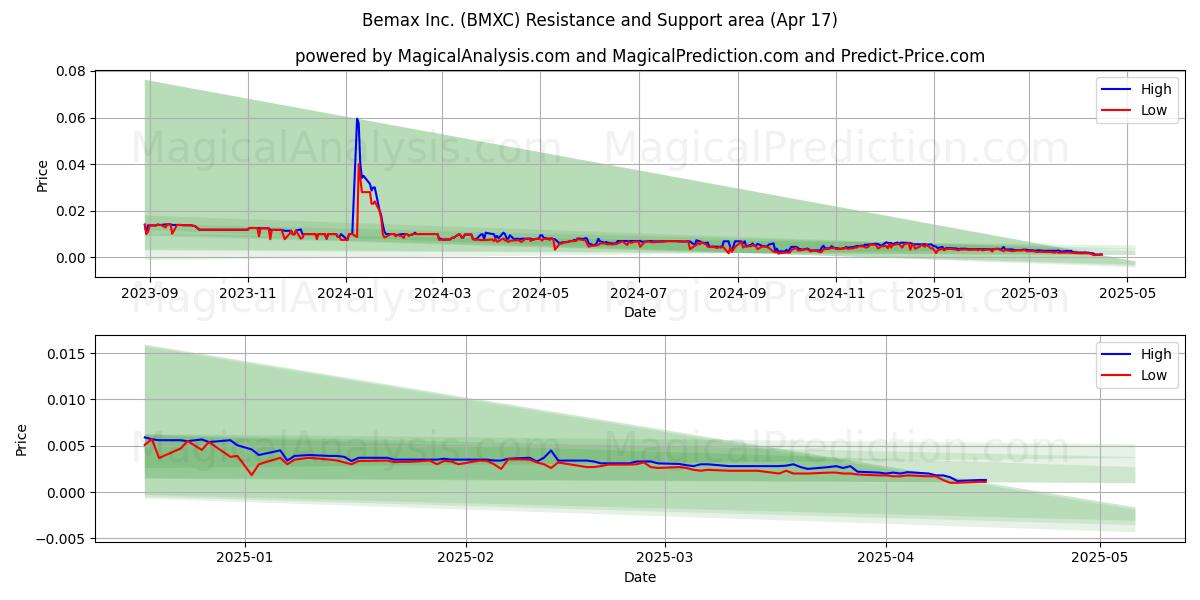Click the '2024-07' x-axis label in top chart
1200x600 pixels.
pyautogui.click(x=639, y=293)
